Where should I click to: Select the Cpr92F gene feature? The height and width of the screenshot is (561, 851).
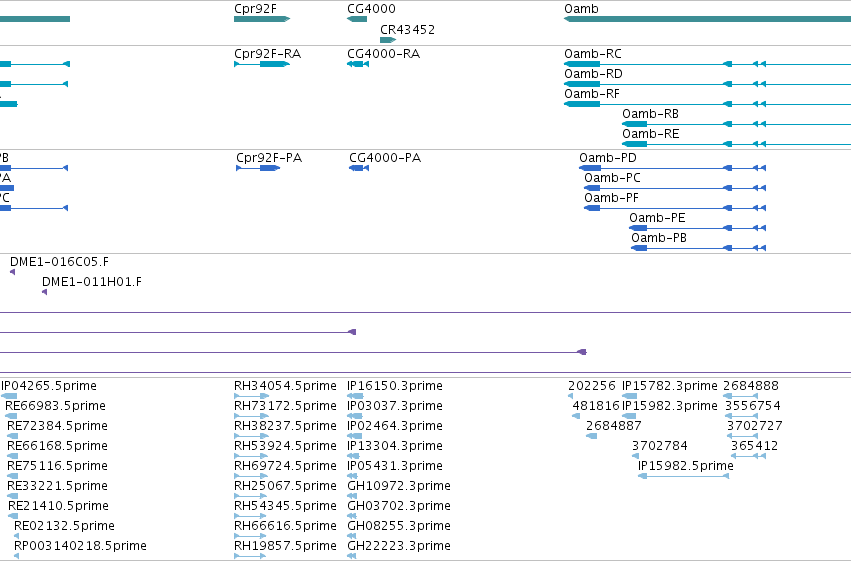[x=262, y=19]
